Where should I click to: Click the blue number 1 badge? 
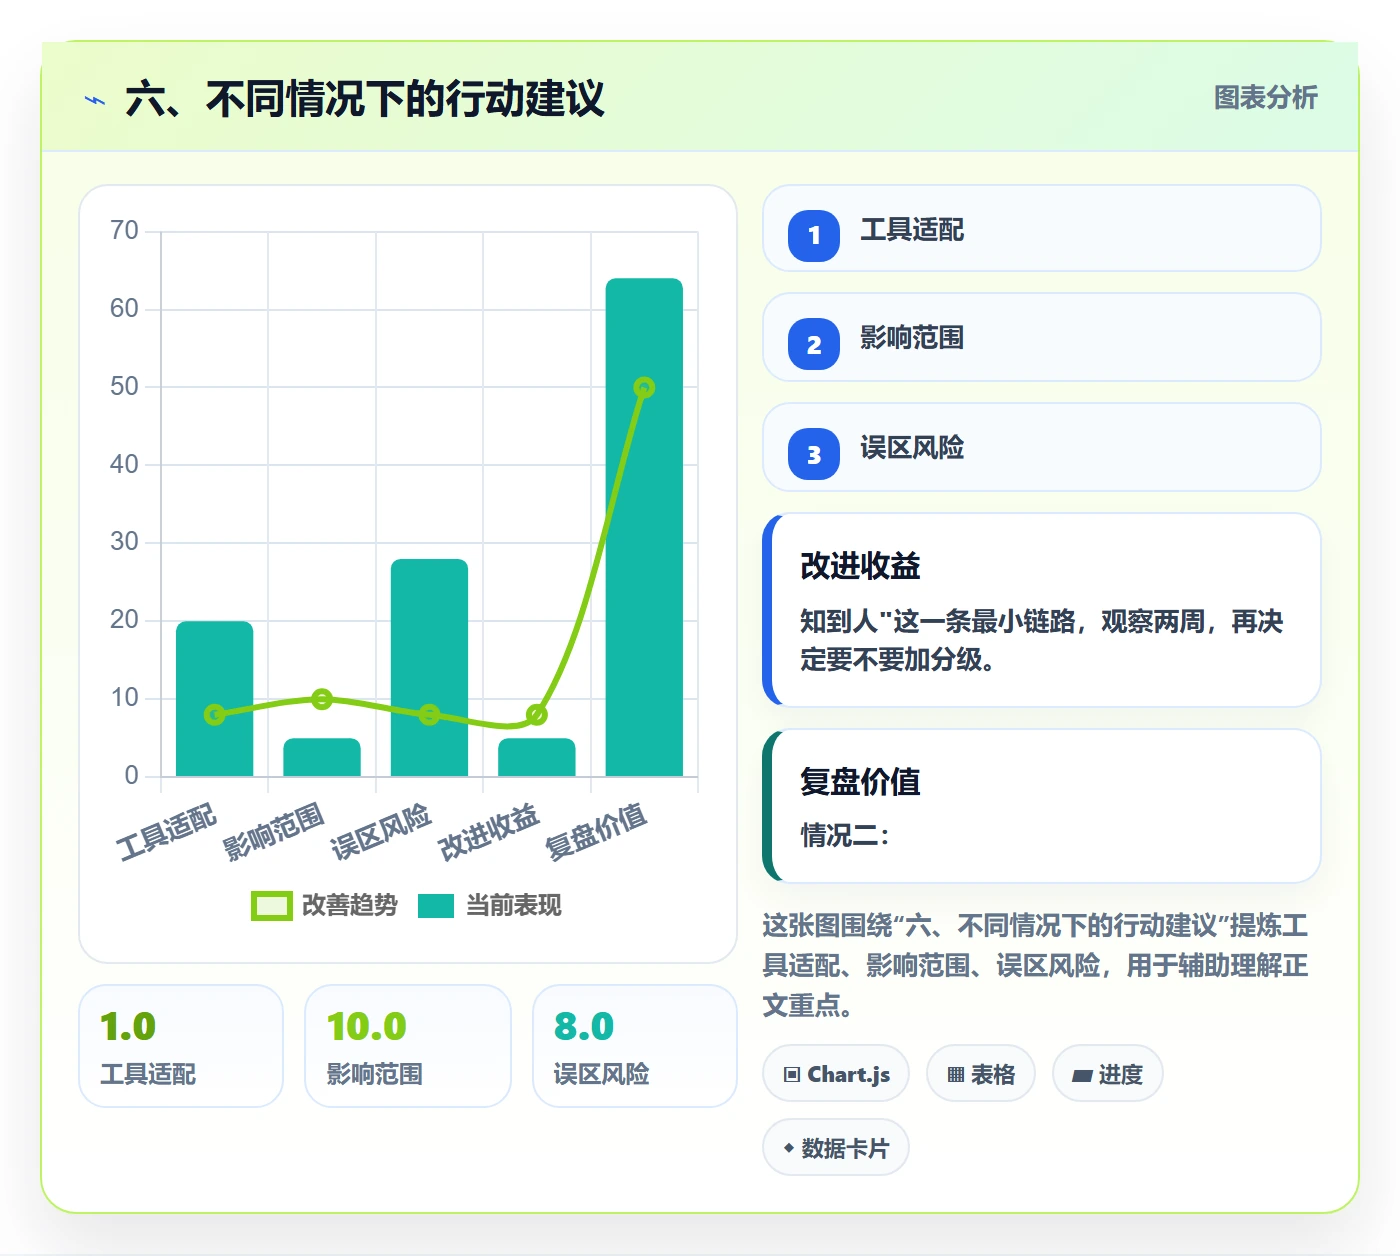click(814, 235)
